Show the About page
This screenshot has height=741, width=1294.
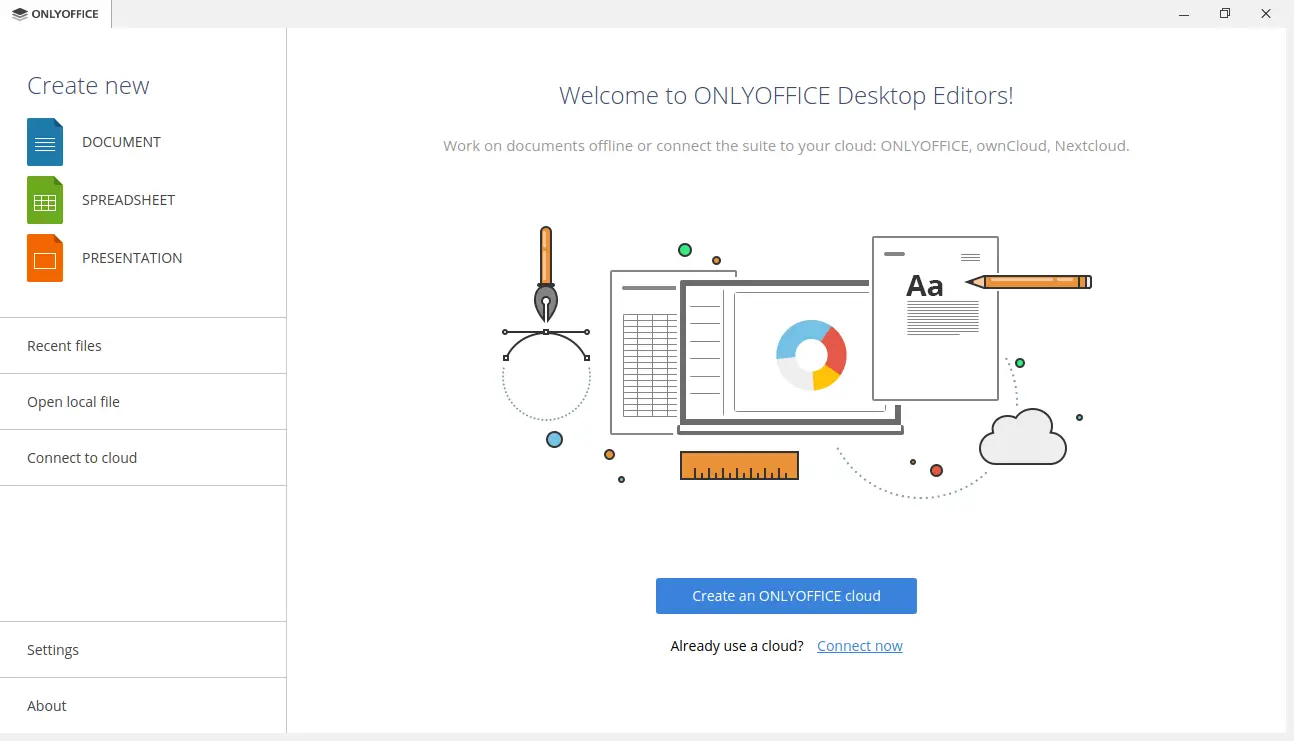point(143,706)
